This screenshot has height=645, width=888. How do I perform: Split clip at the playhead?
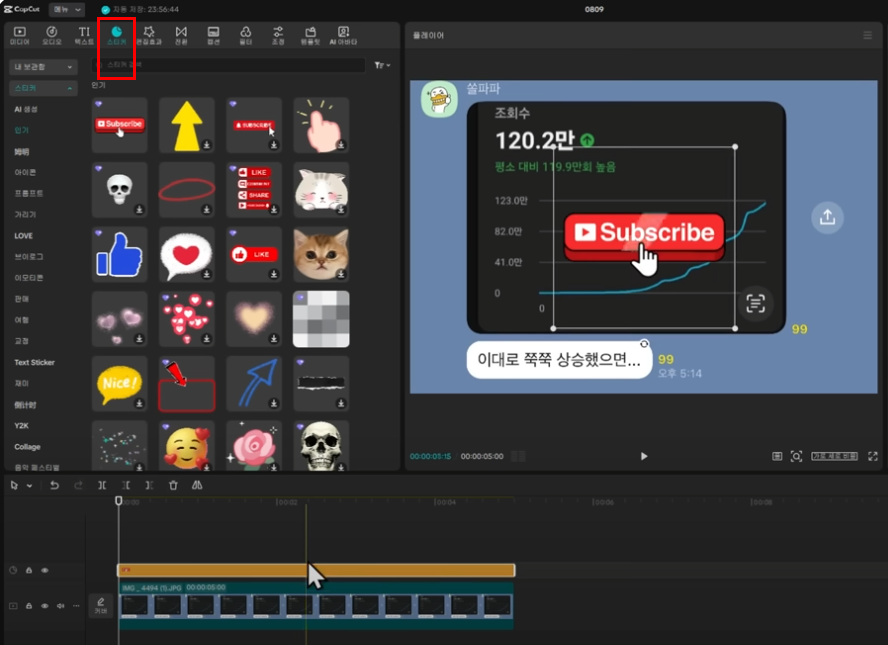tap(102, 485)
